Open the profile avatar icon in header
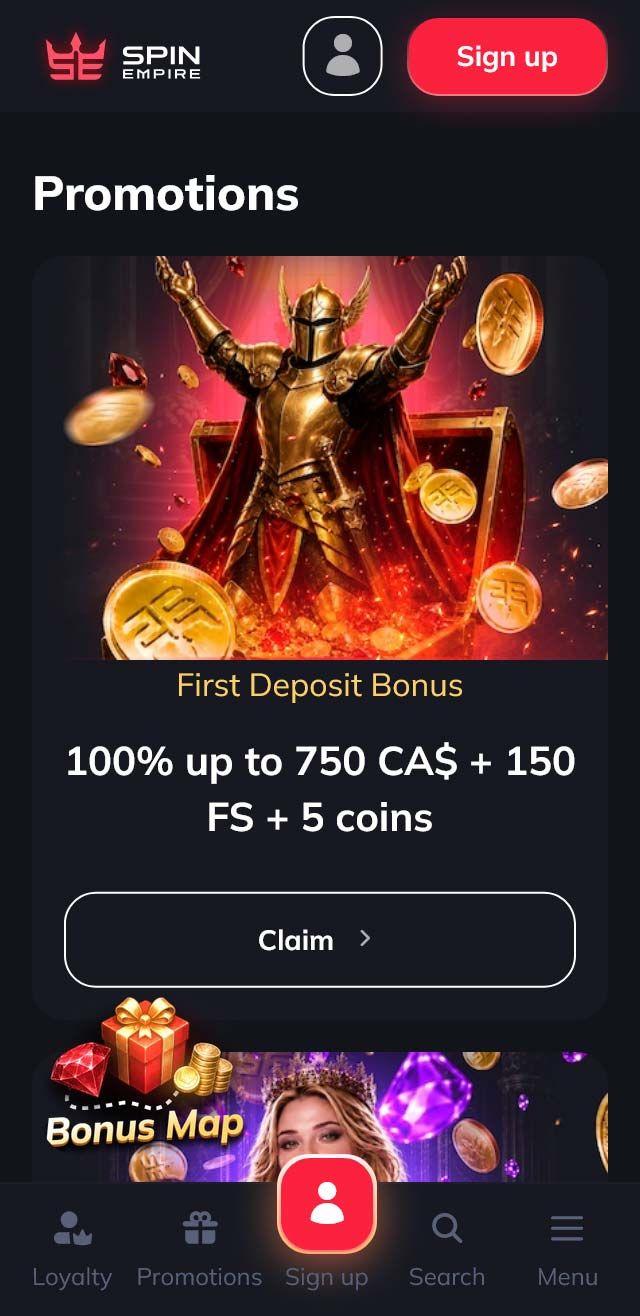This screenshot has width=640, height=1316. pyautogui.click(x=343, y=56)
